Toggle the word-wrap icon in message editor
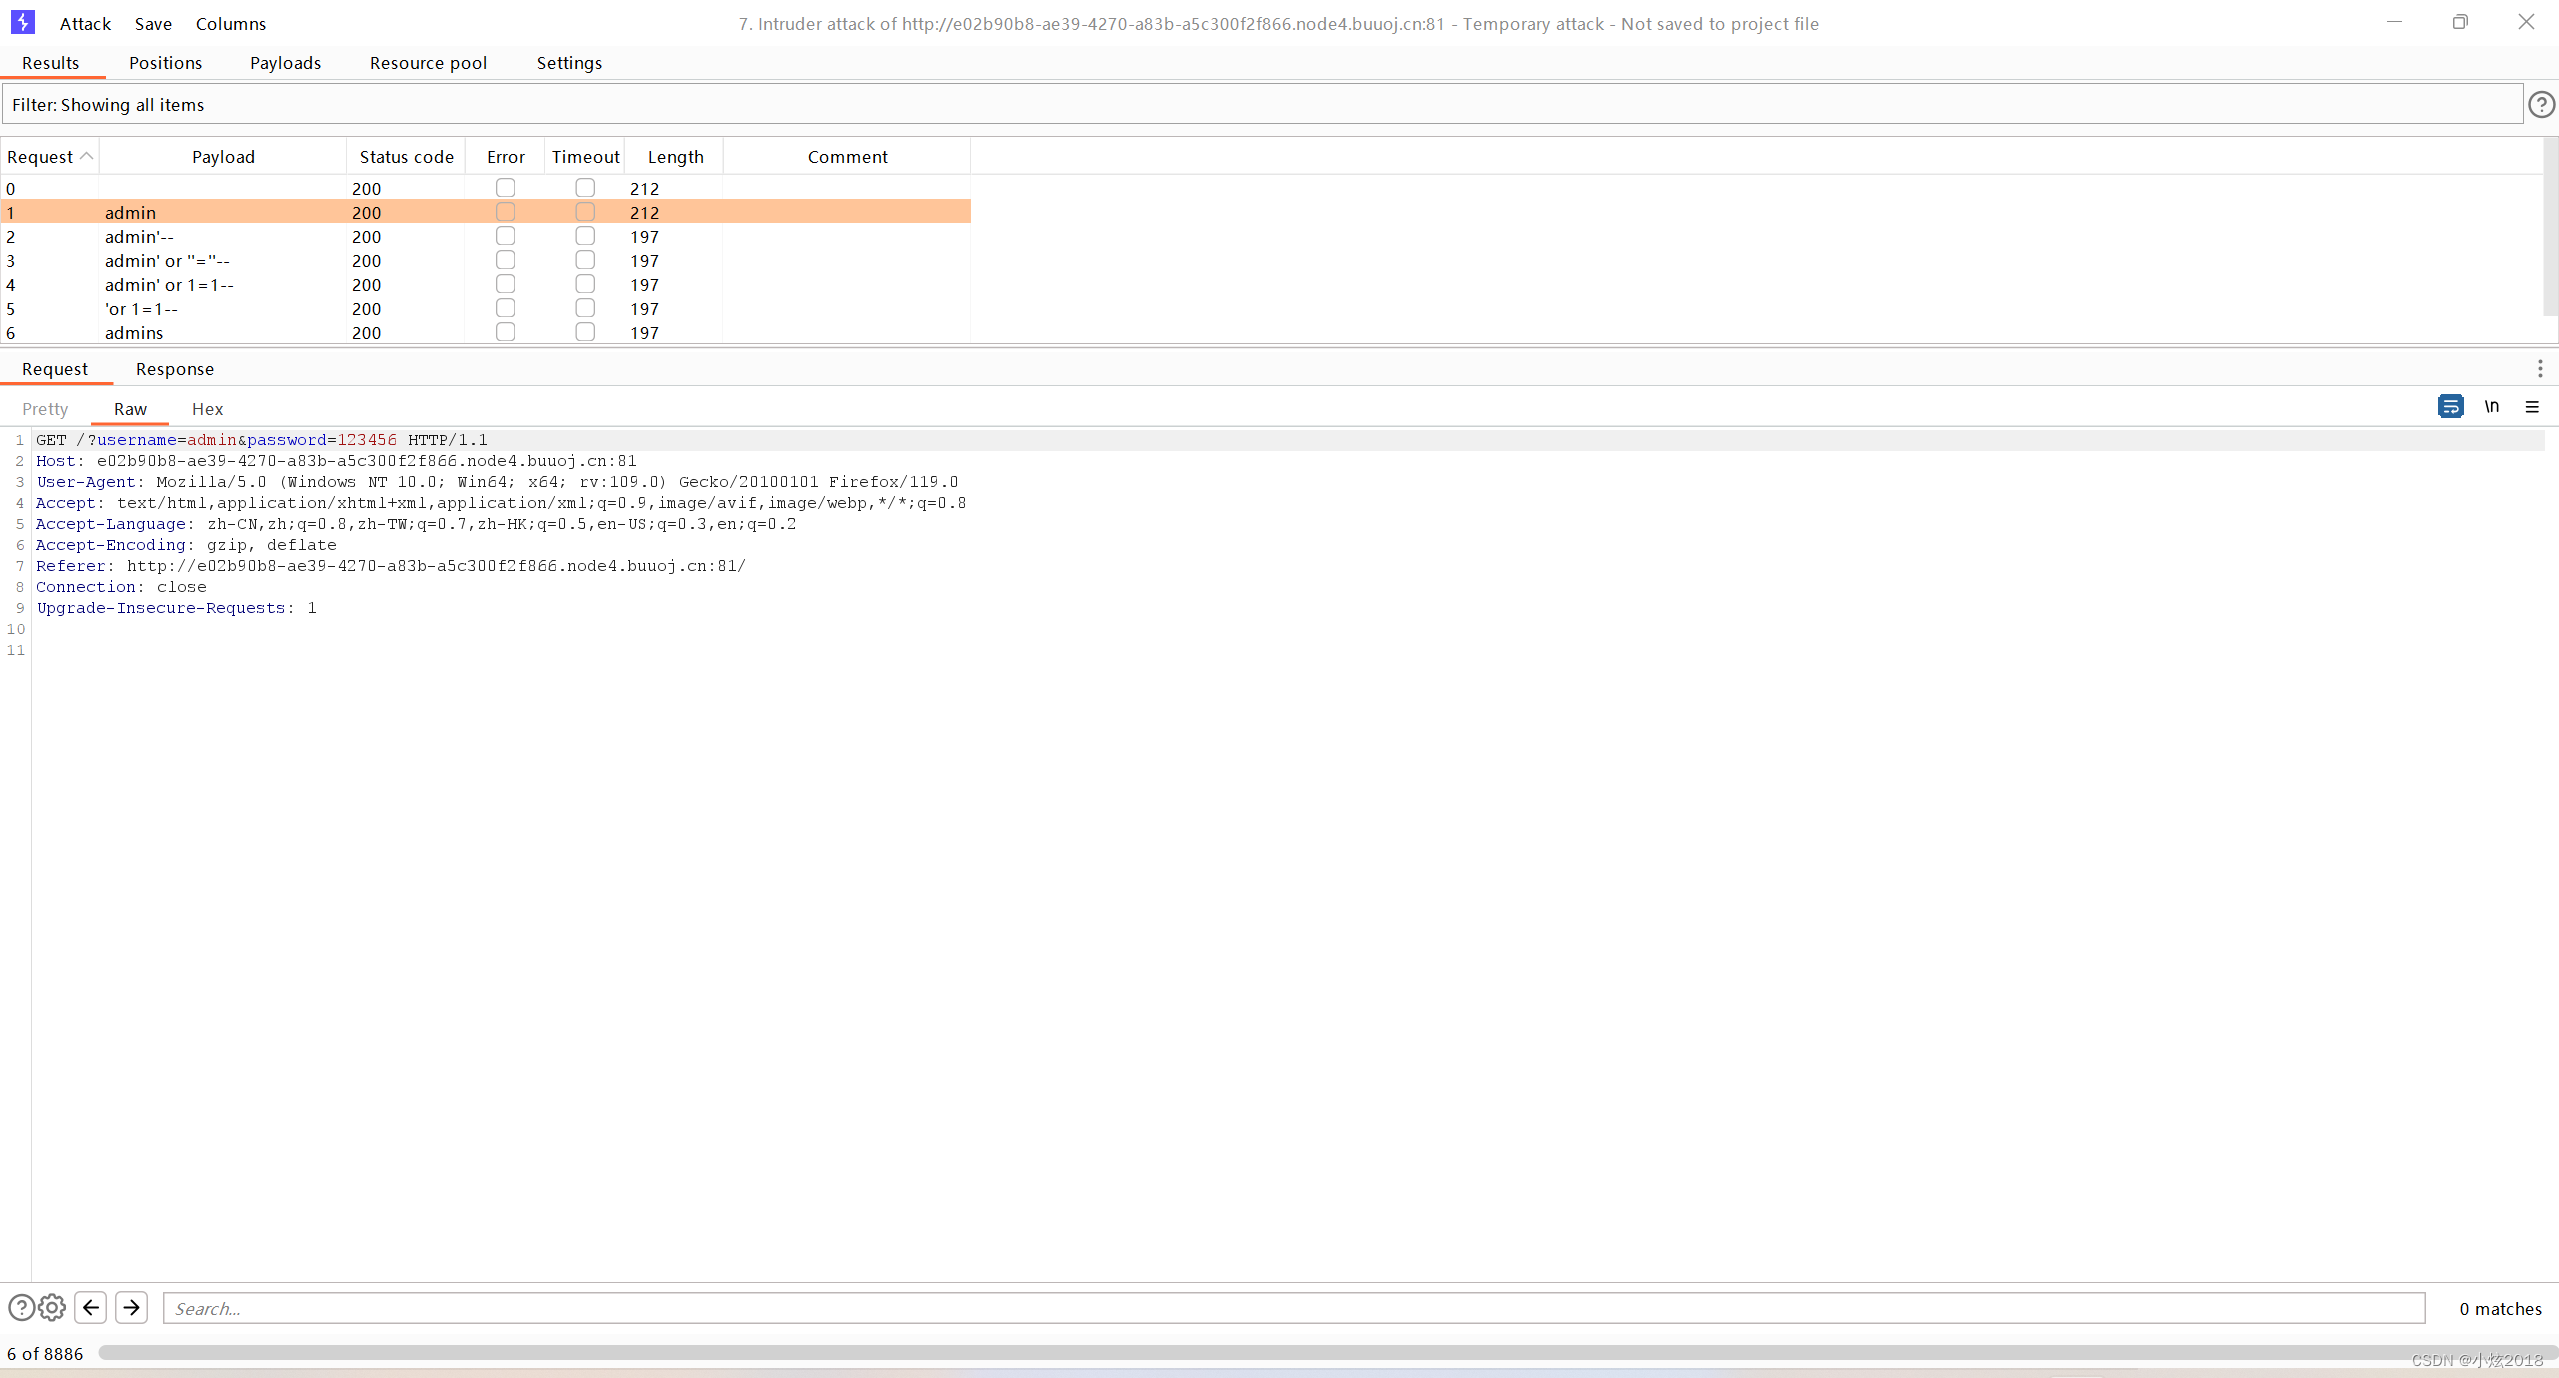The width and height of the screenshot is (2559, 1378). point(2450,406)
